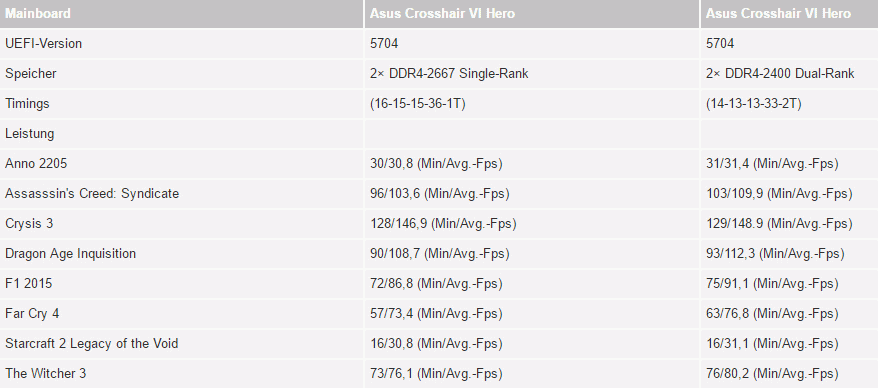Select the DDR4-2667 Single-Rank cell
Image resolution: width=878 pixels, height=388 pixels.
click(x=449, y=73)
